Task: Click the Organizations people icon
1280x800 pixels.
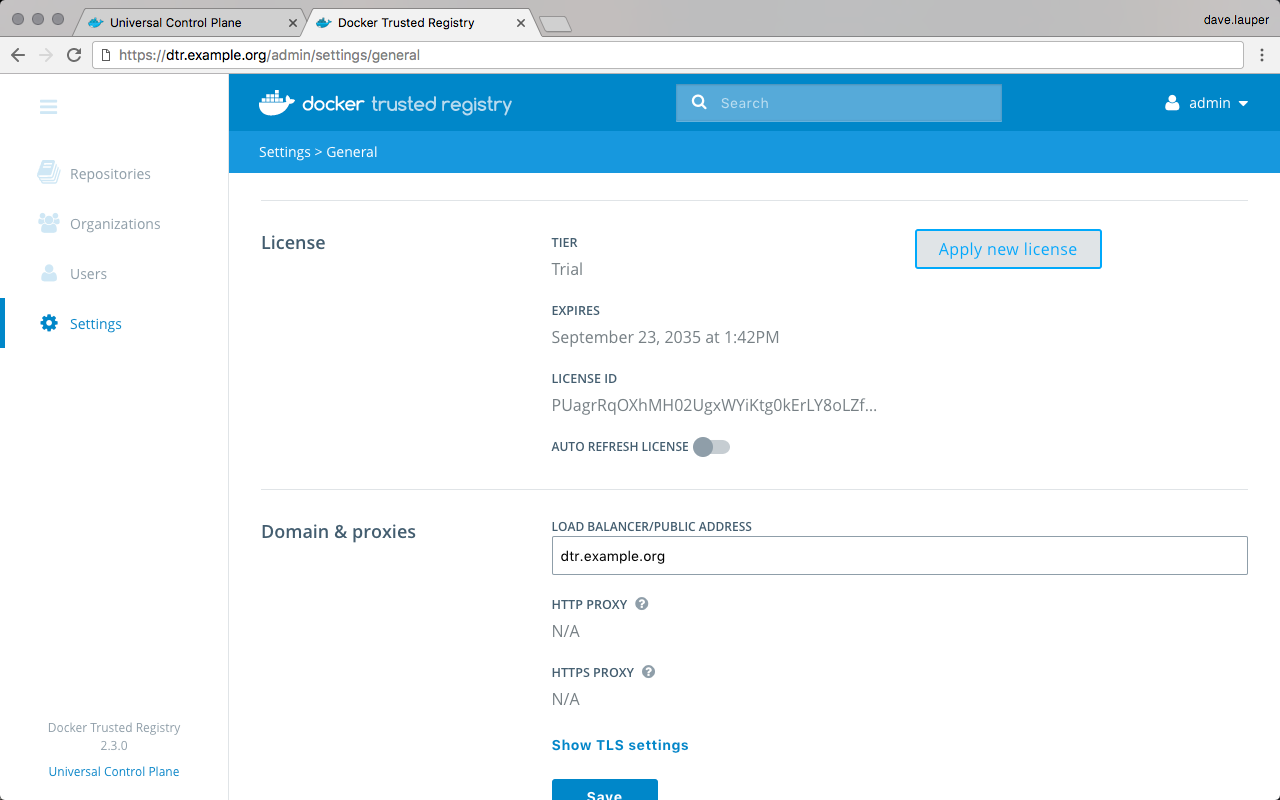Action: (48, 223)
